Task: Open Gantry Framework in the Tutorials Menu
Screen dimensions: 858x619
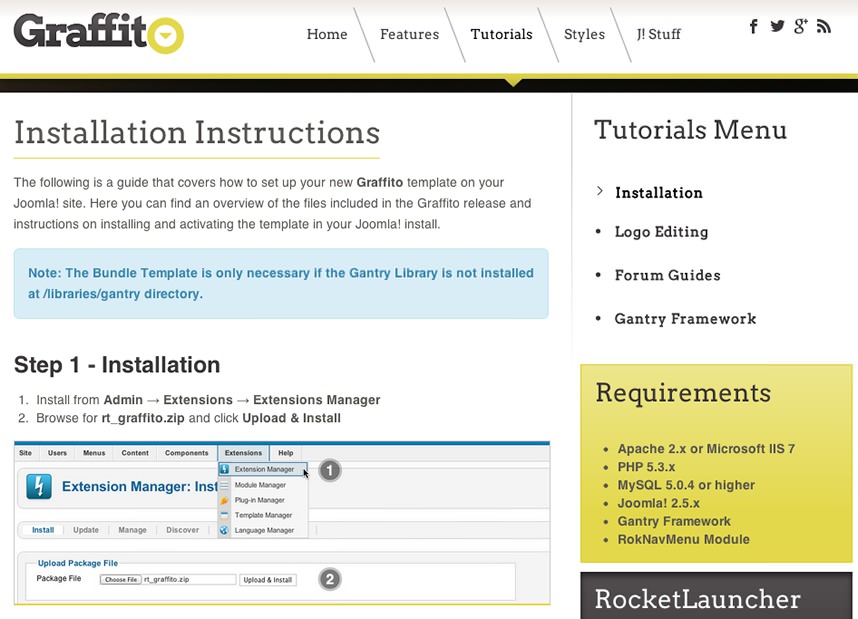Action: pos(685,319)
